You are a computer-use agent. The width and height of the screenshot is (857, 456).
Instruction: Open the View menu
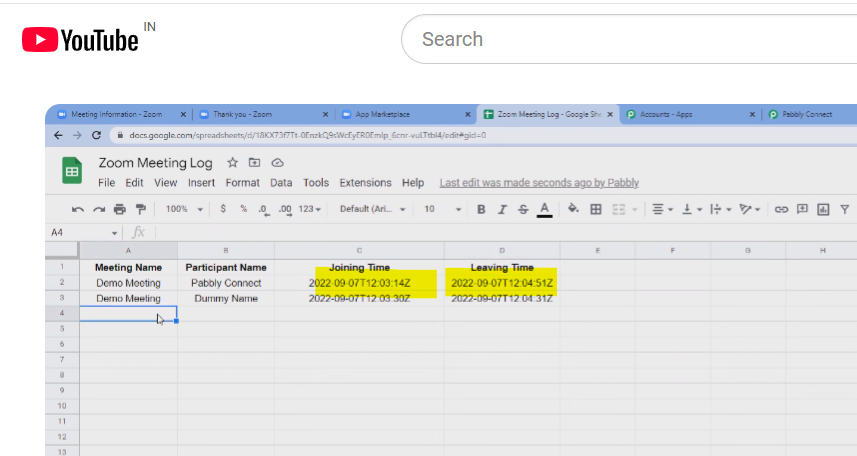[165, 183]
